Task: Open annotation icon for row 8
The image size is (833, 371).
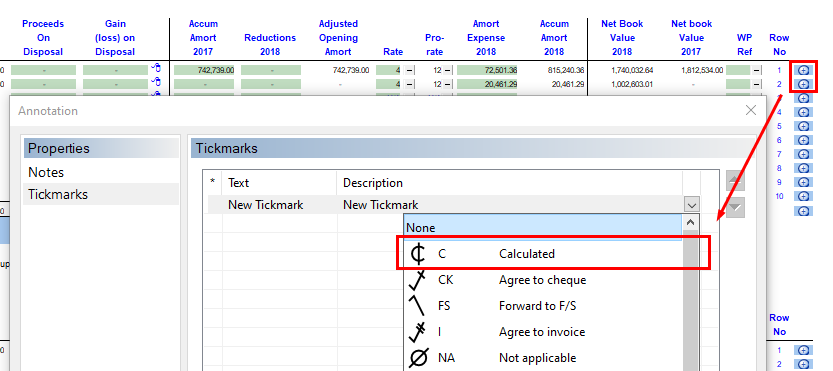Action: (x=803, y=168)
